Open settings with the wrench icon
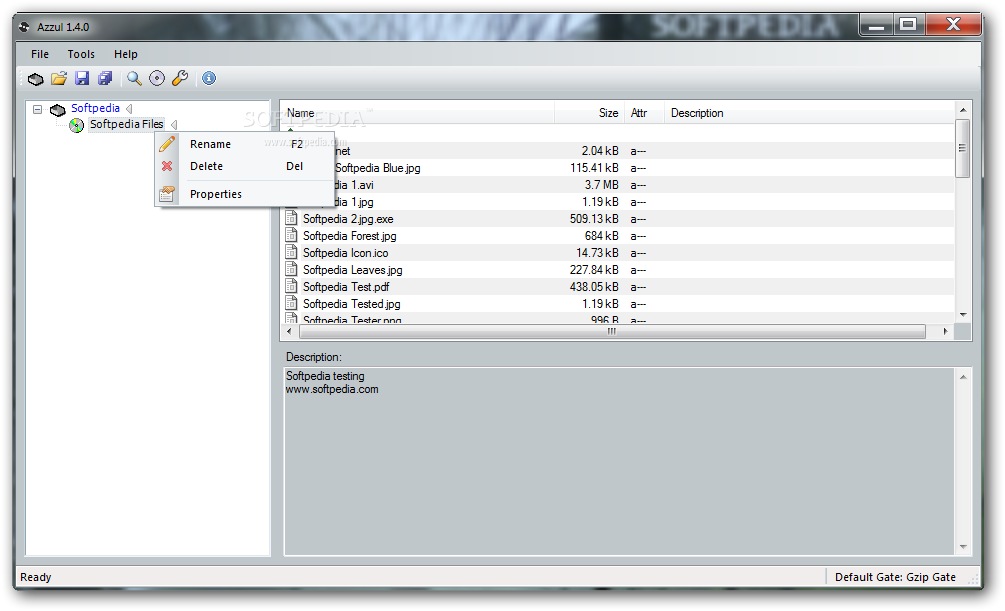 (180, 78)
